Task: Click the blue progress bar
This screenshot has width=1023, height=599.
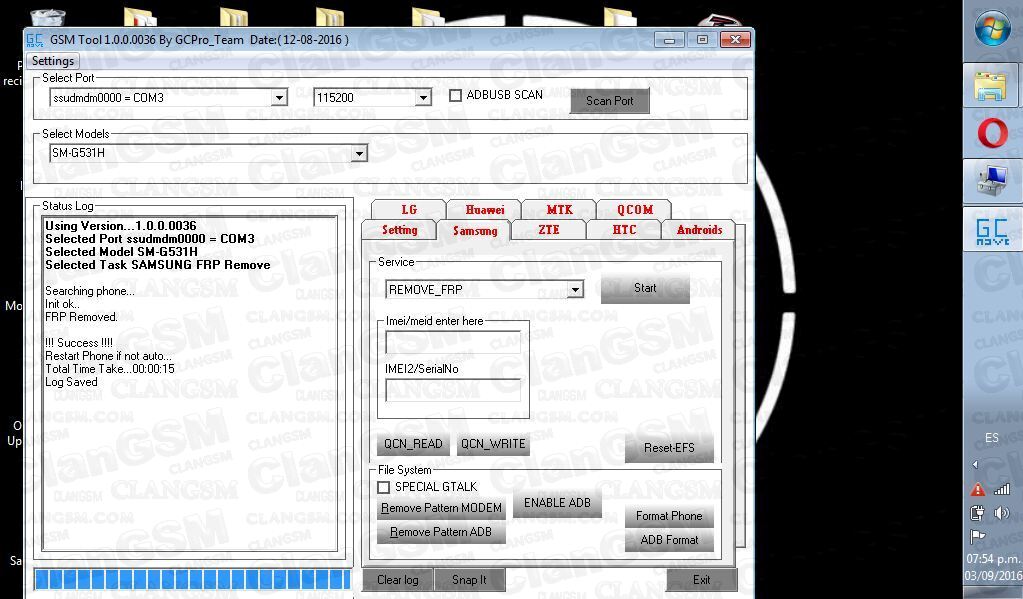Action: tap(193, 579)
